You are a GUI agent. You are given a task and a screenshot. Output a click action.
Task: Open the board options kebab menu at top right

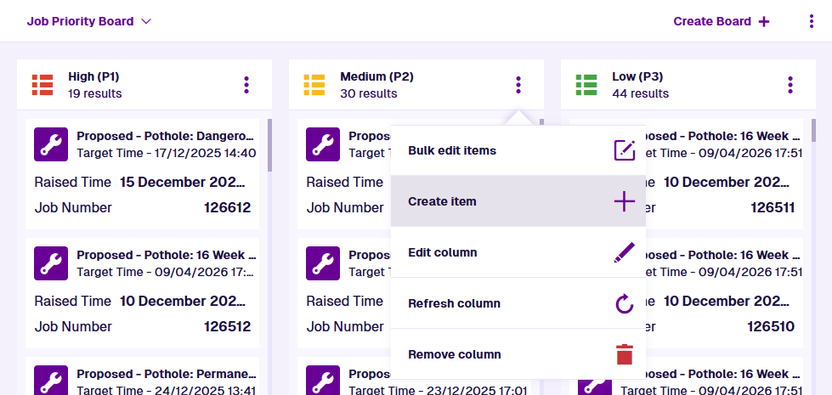811,21
